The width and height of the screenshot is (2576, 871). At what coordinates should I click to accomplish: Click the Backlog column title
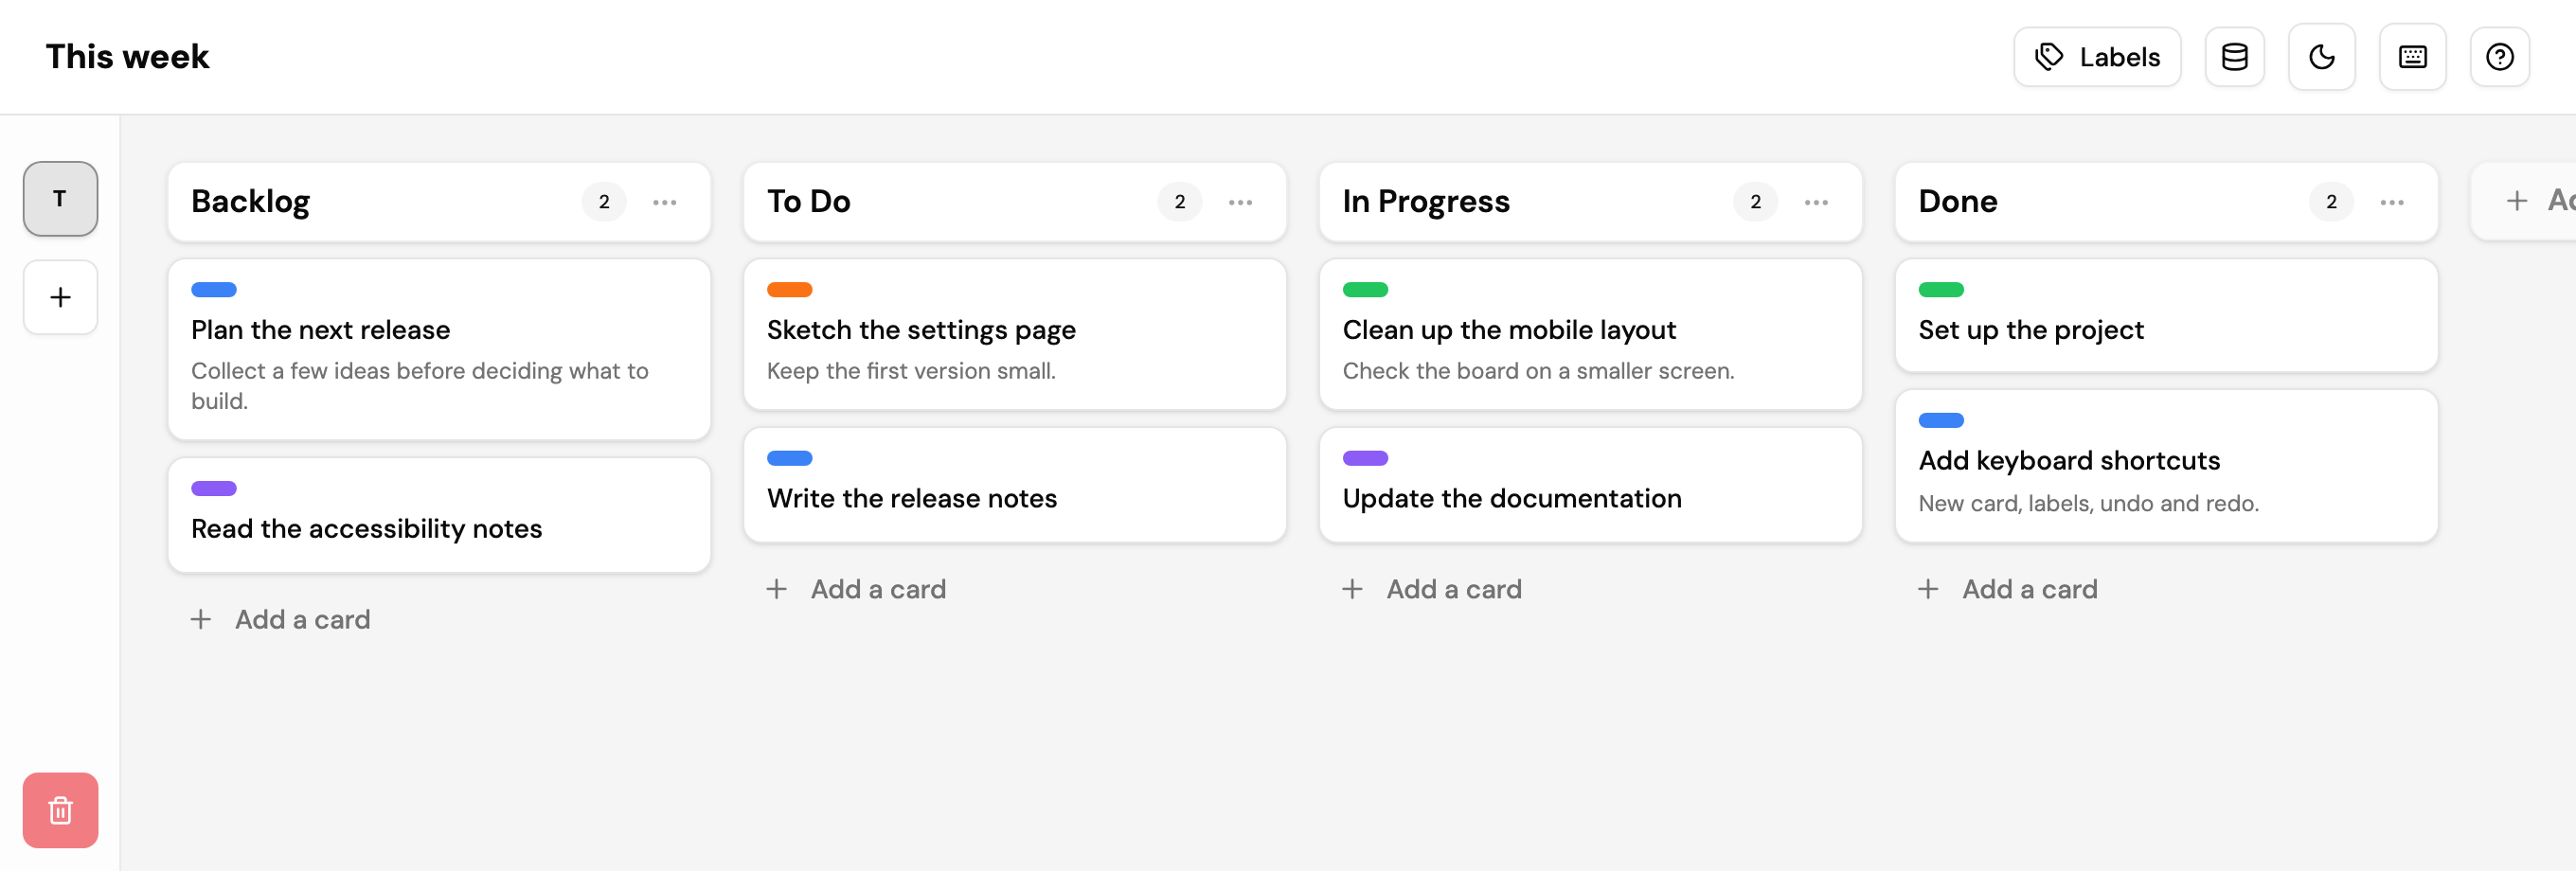[251, 202]
